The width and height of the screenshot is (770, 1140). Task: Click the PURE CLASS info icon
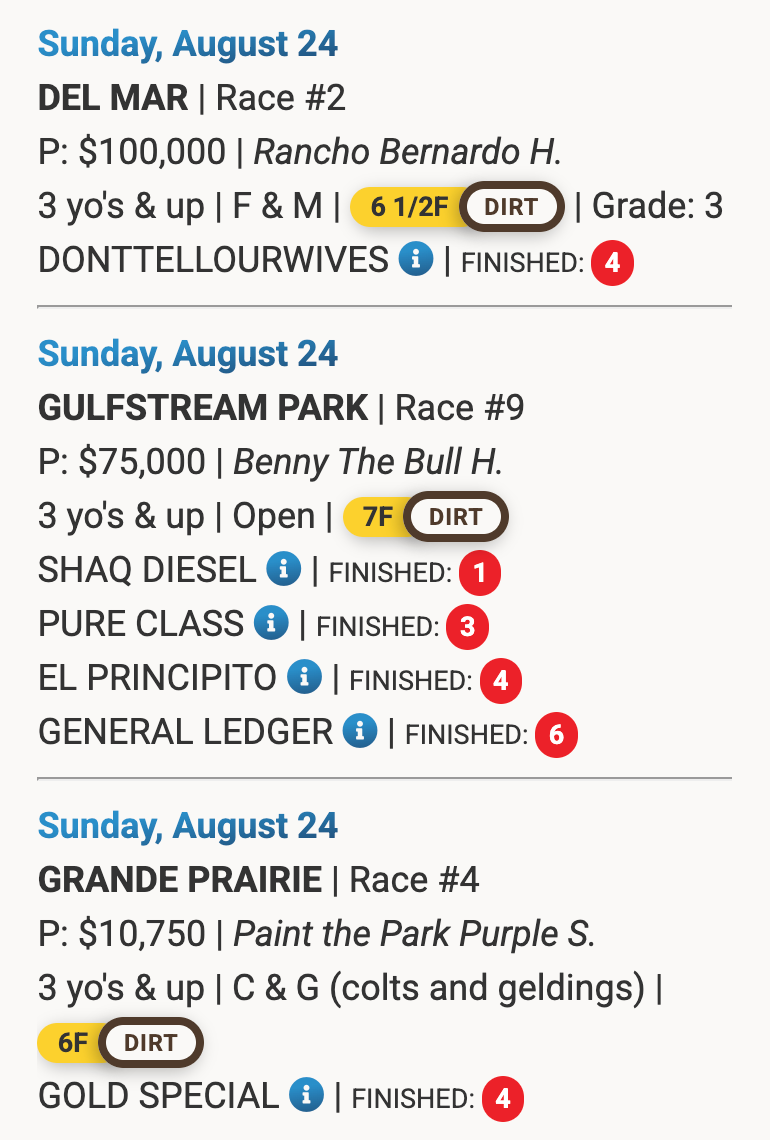tap(271, 623)
